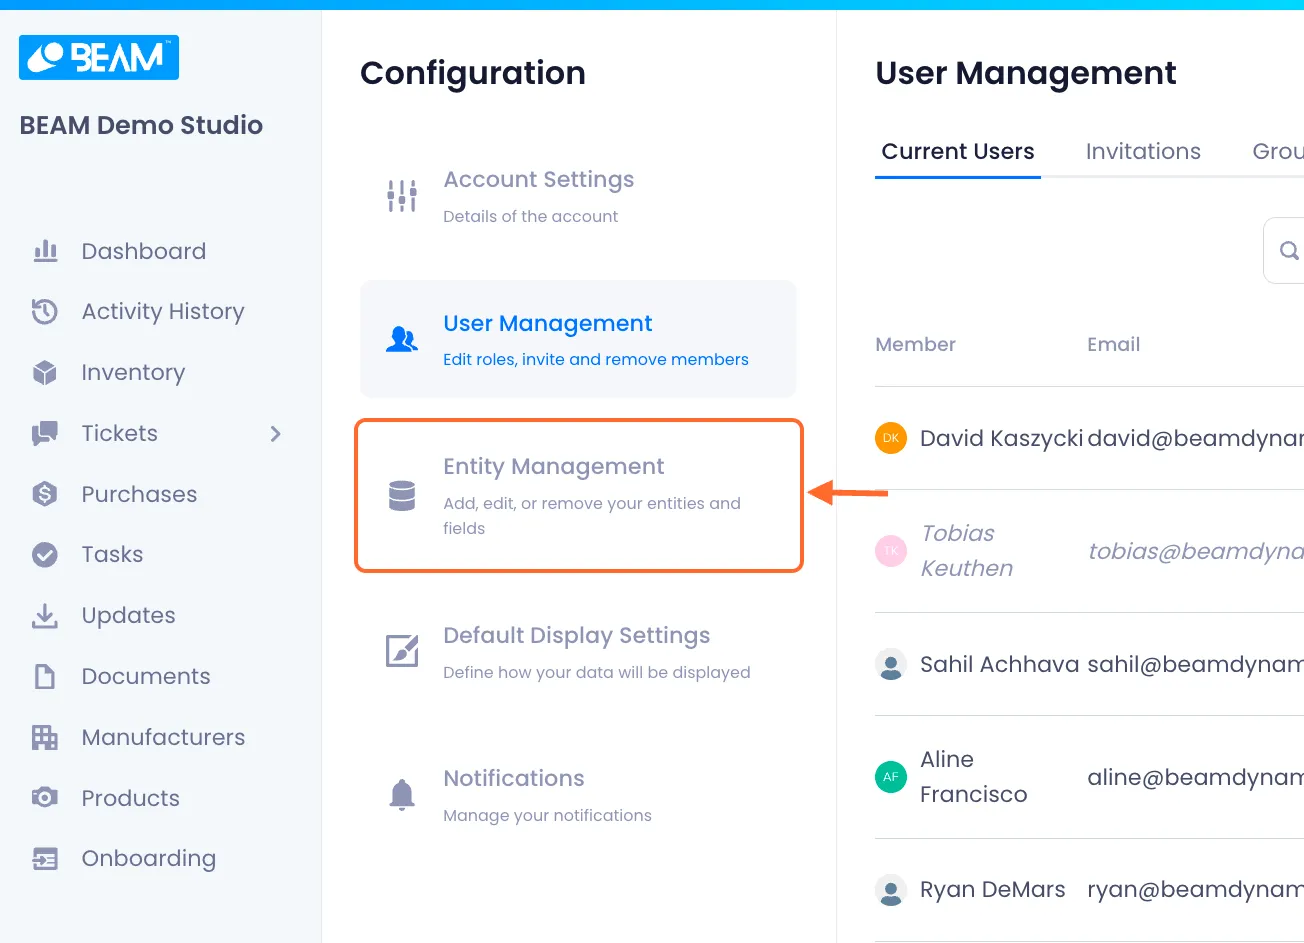Open the Products page

(x=131, y=799)
